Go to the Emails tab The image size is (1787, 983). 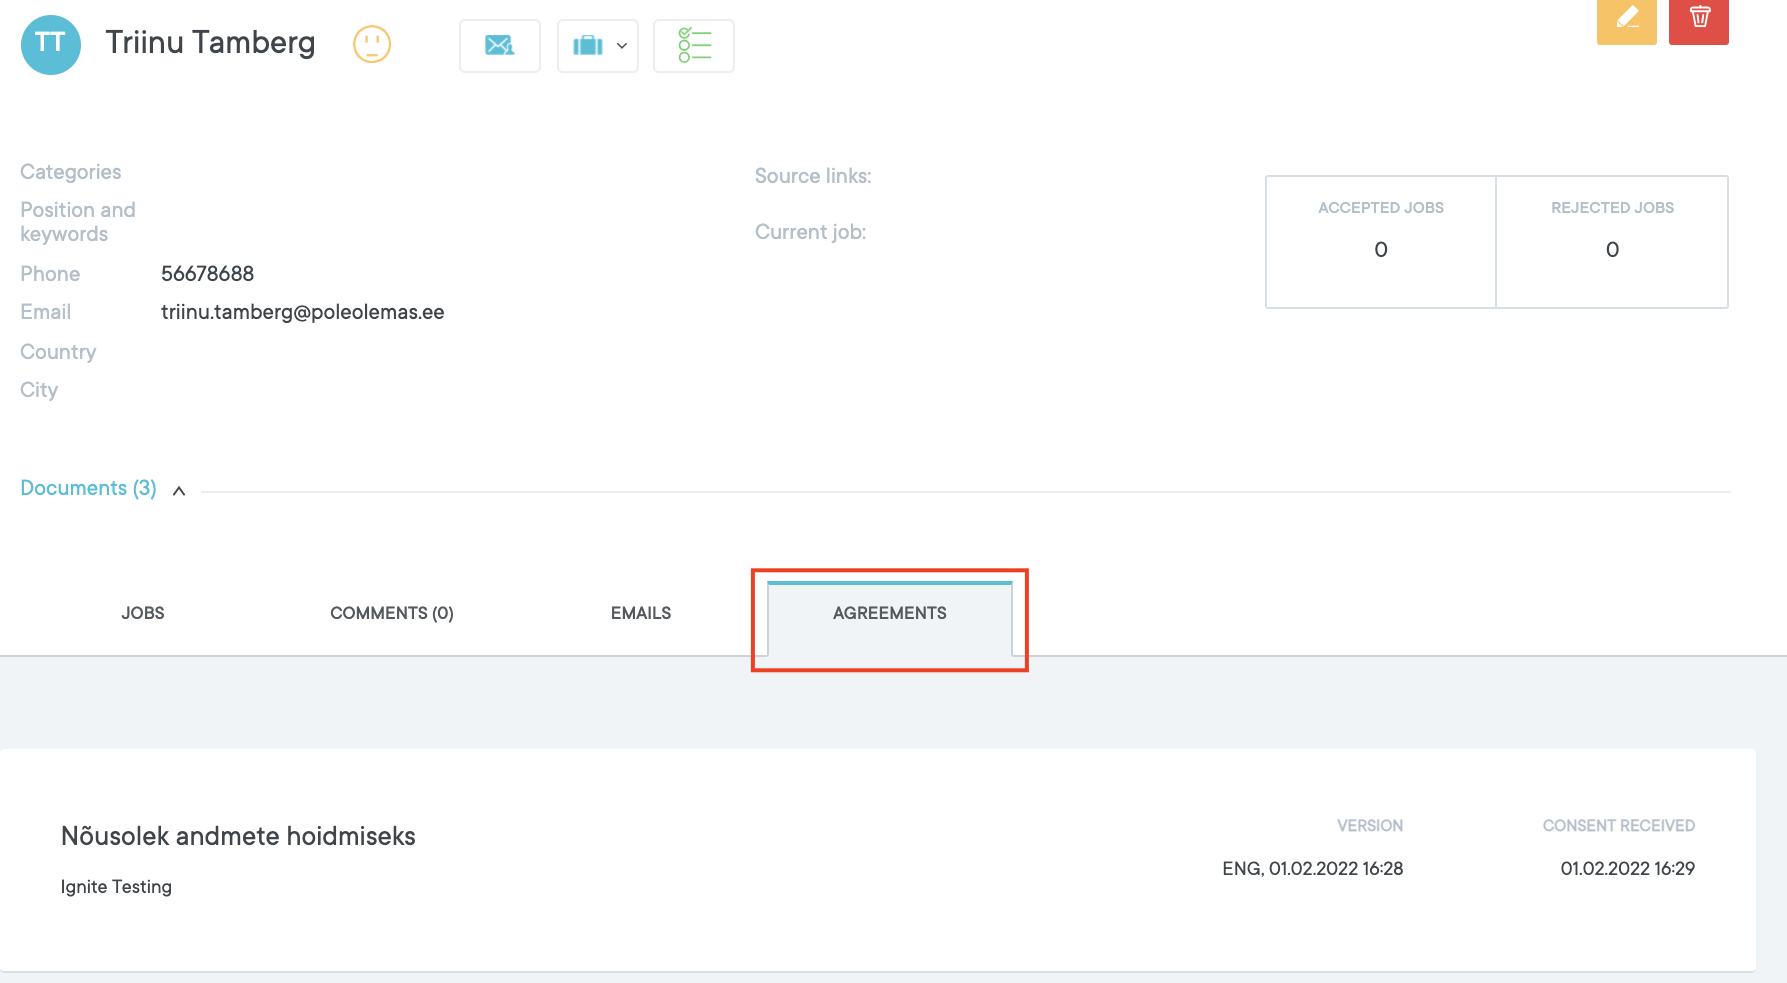[x=640, y=613]
